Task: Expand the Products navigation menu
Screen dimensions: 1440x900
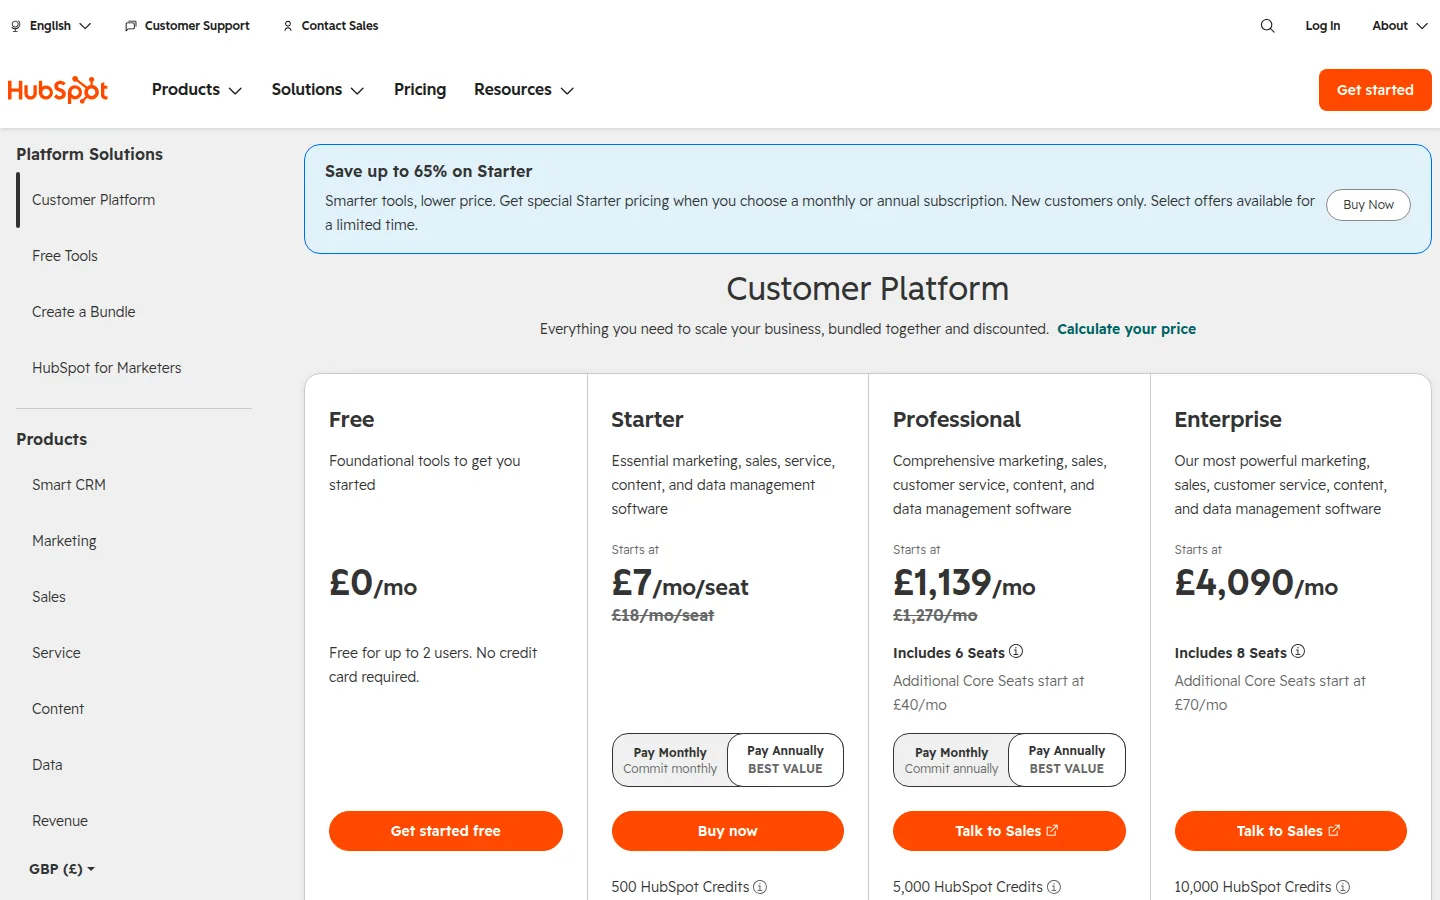Action: (197, 90)
